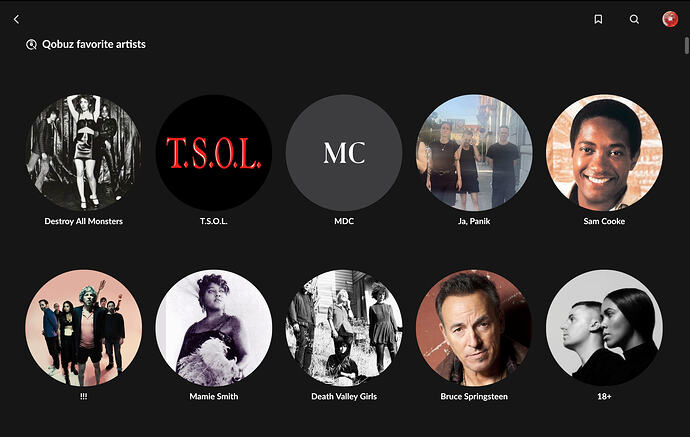Click the Mamie Smith name label
Viewport: 690px width, 437px height.
[x=214, y=397]
